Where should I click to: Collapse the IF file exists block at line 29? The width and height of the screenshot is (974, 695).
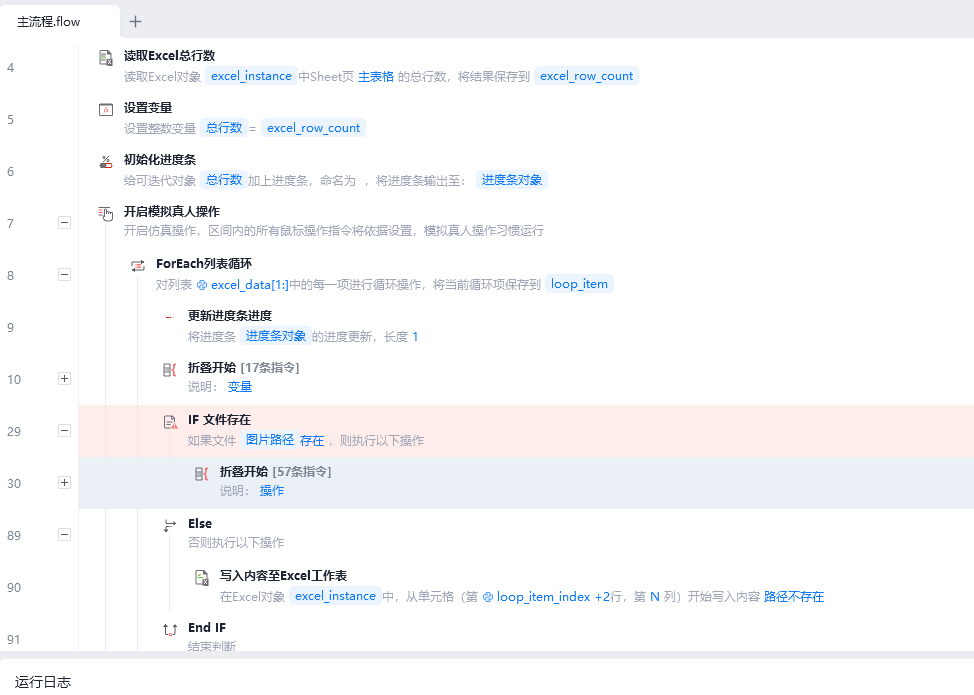[64, 431]
